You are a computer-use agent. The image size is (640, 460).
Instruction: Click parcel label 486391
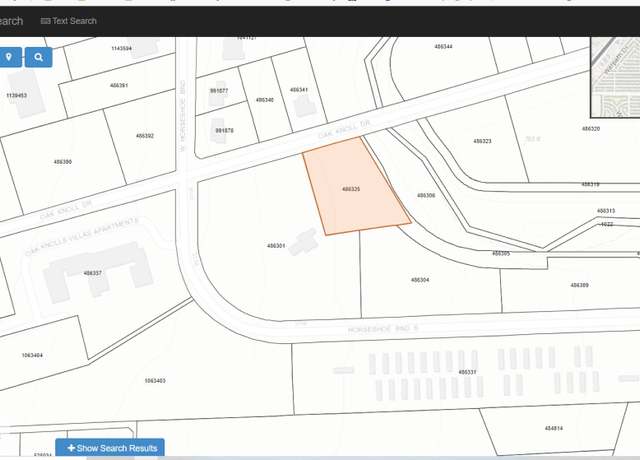(119, 85)
